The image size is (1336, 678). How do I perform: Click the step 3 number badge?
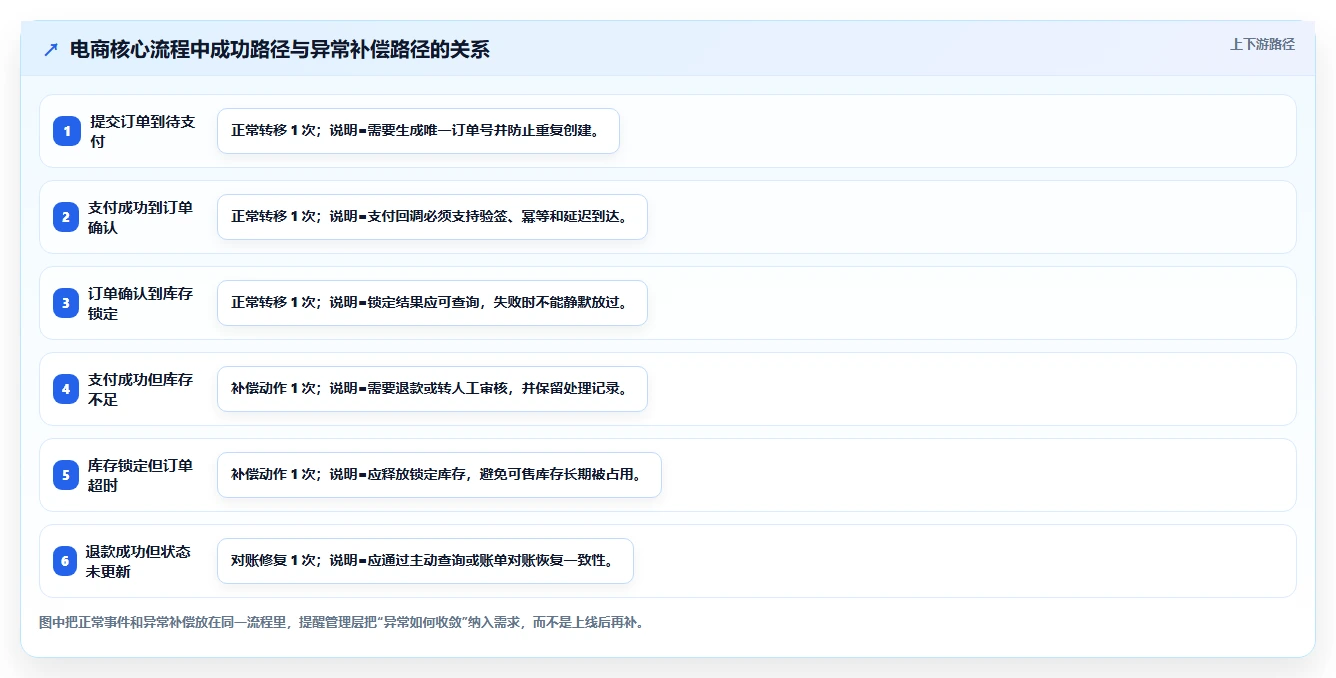tap(66, 303)
